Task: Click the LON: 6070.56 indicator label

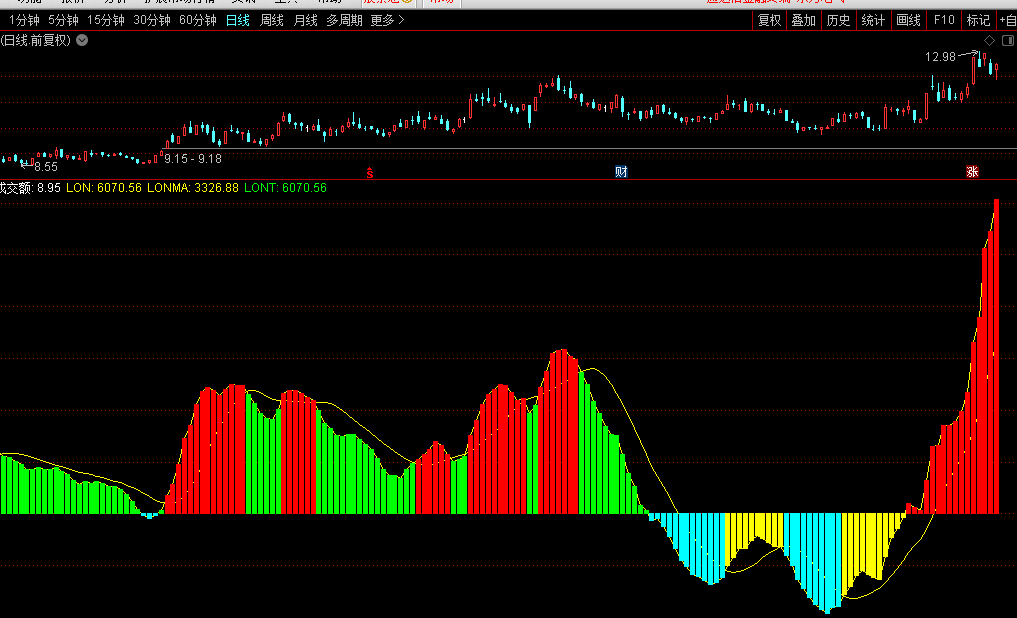Action: [x=104, y=188]
